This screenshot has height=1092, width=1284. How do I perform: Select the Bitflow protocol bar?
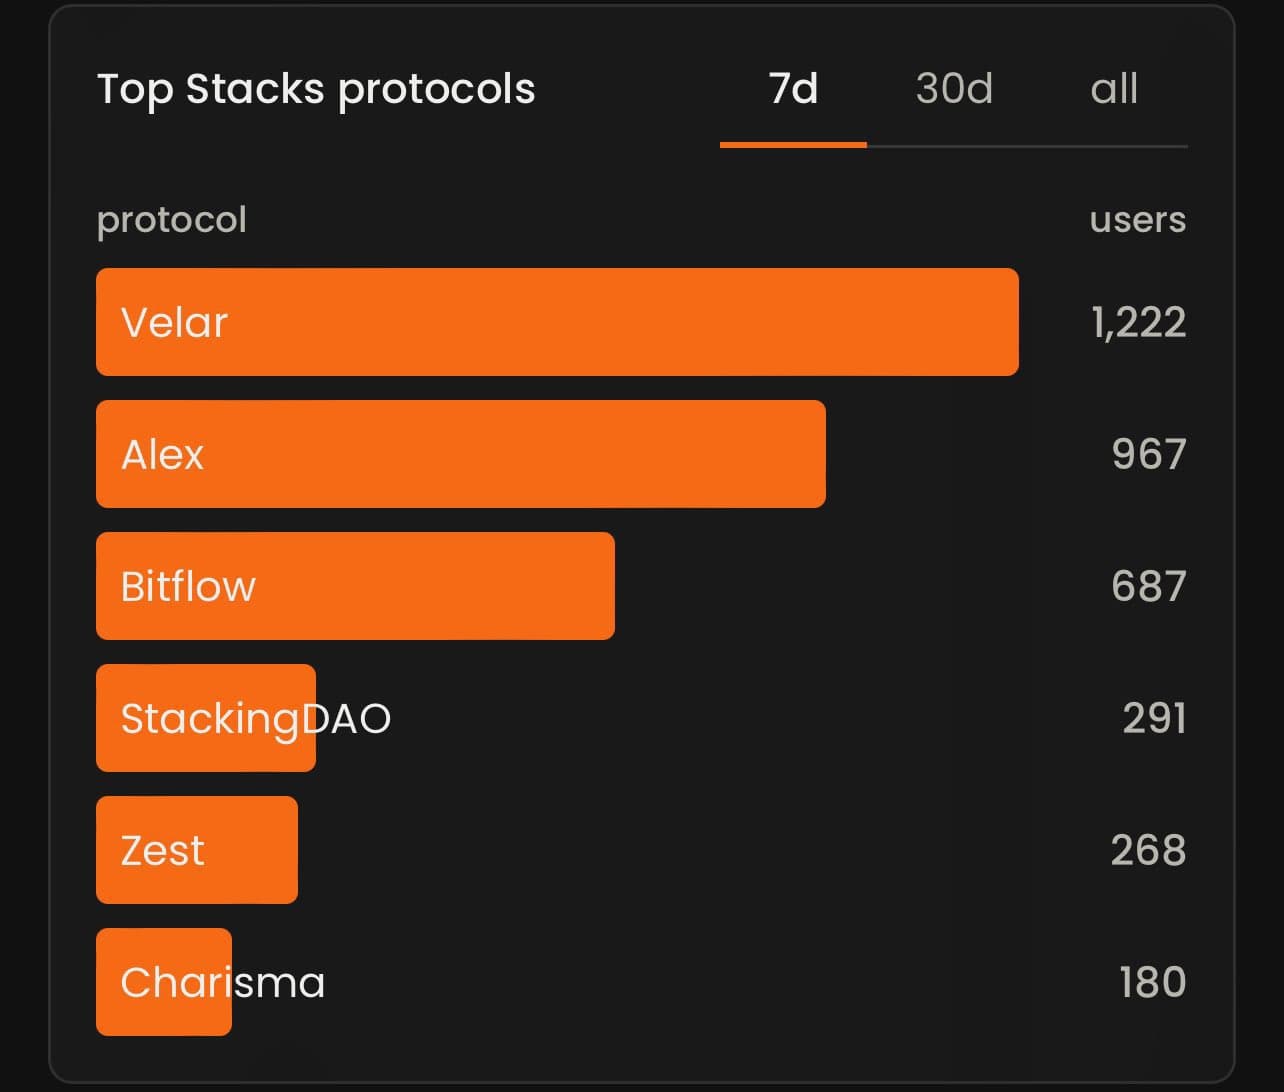355,586
